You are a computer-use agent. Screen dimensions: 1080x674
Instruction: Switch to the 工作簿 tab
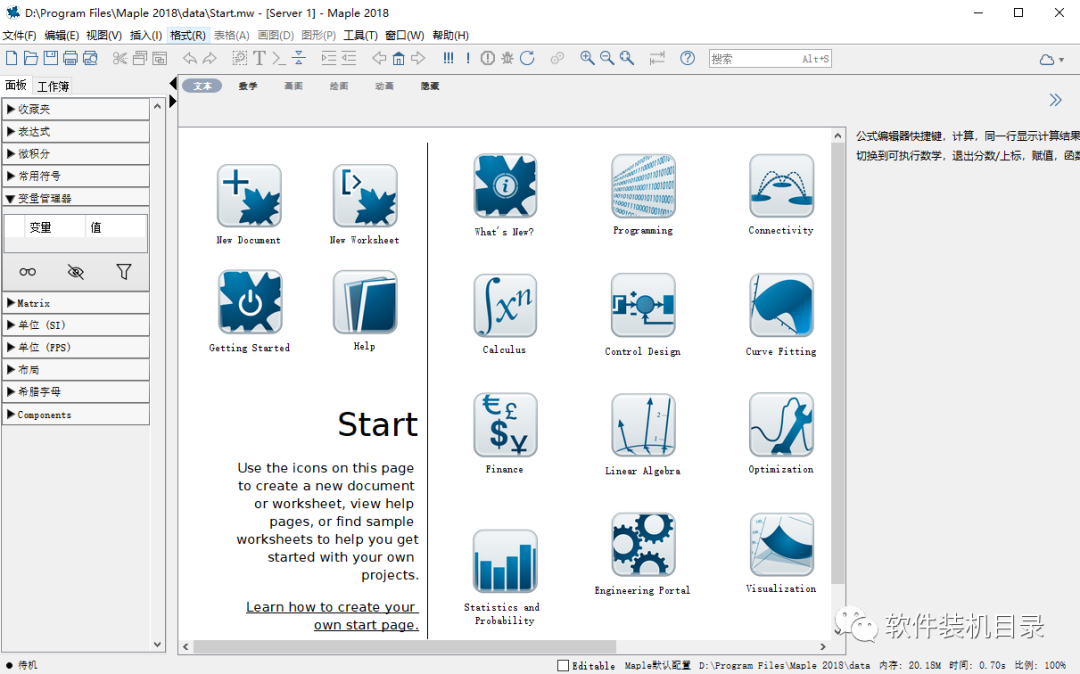click(x=53, y=86)
